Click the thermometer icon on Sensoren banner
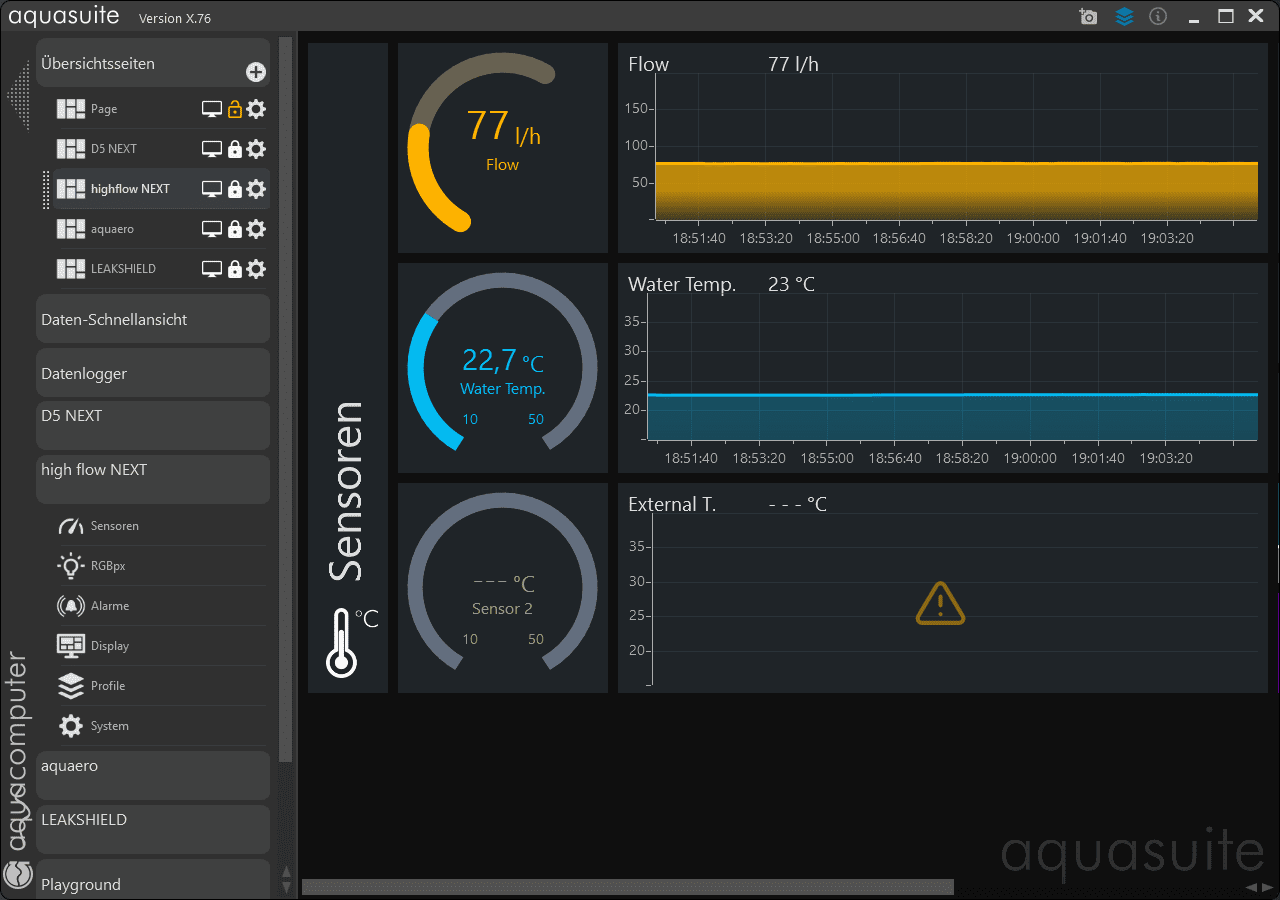Viewport: 1280px width, 900px height. [x=341, y=643]
